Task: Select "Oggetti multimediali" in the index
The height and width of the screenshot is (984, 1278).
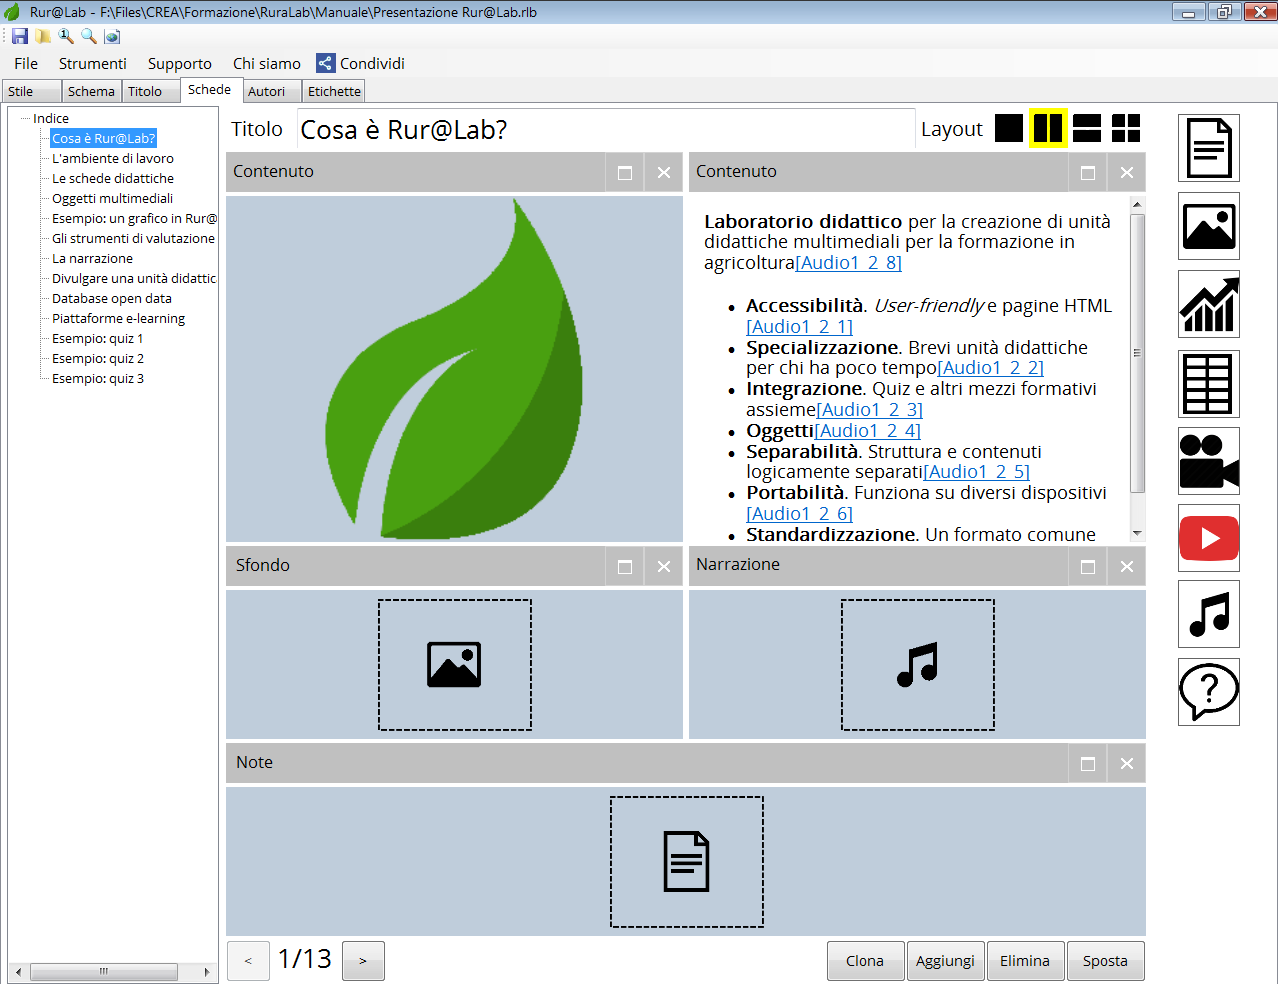Action: pos(112,198)
